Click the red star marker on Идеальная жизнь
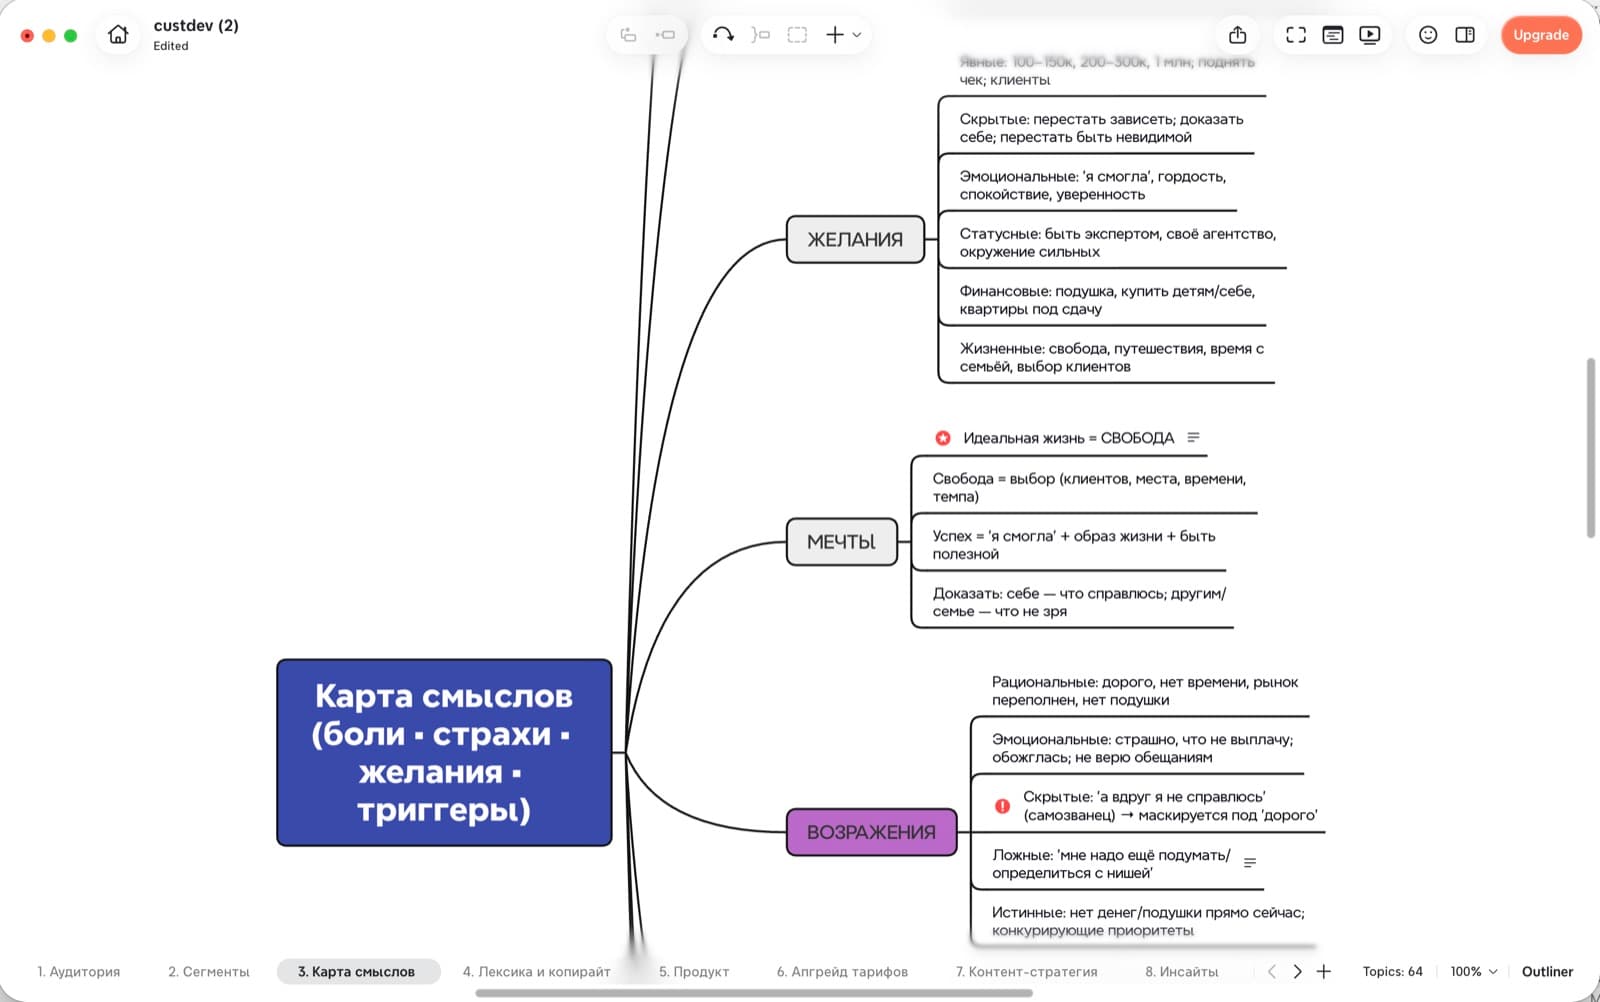 click(x=943, y=438)
